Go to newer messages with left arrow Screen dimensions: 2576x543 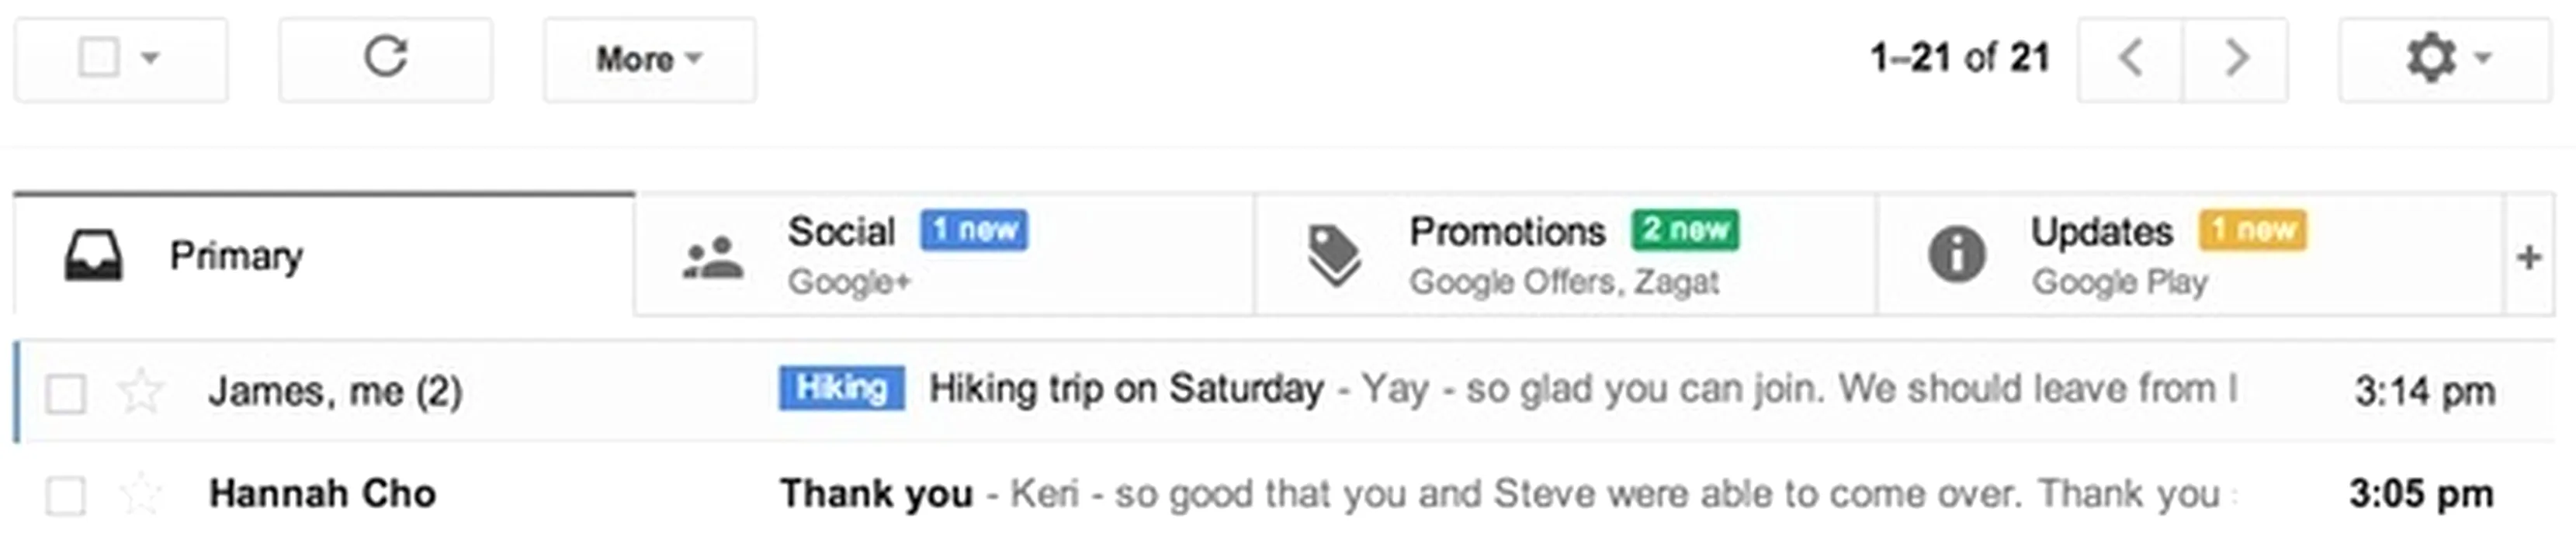[x=2130, y=58]
